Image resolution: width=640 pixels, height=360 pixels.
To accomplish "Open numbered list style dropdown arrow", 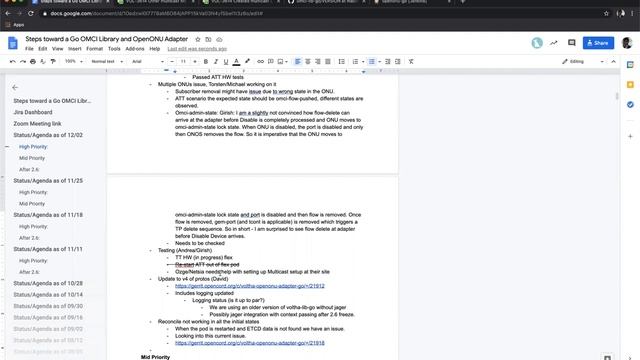I will (363, 62).
